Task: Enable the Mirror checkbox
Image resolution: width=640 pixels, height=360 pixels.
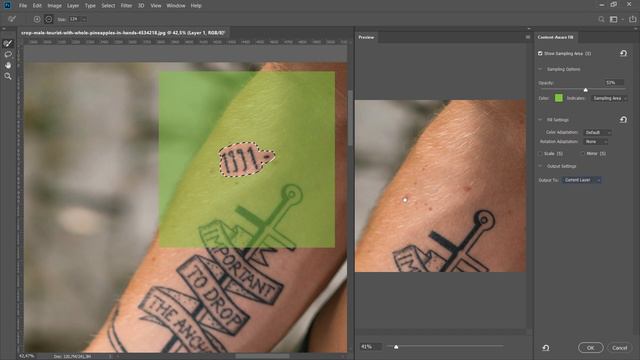Action: coord(582,153)
